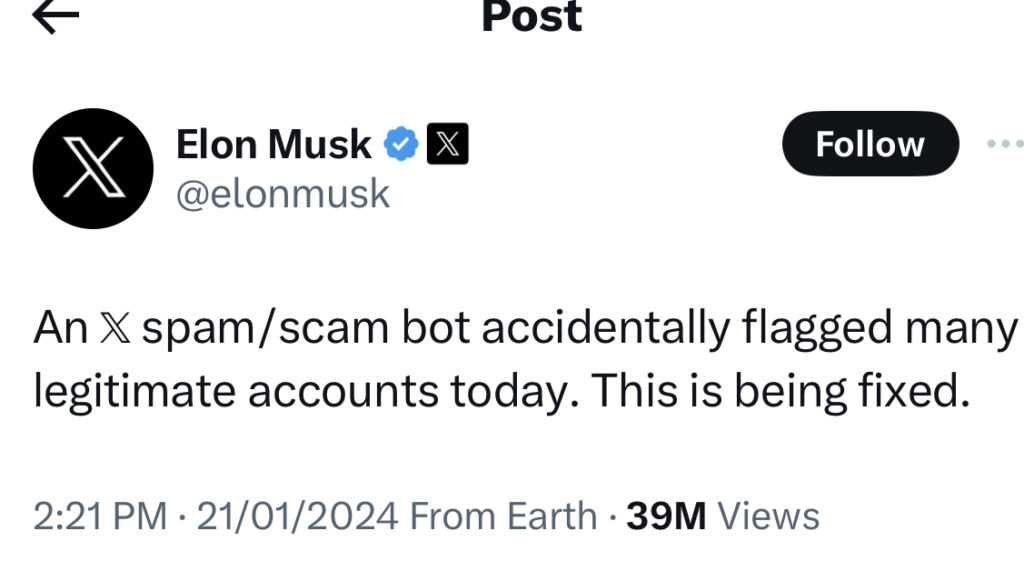Click the black X affiliation badge
1024x561 pixels.
pos(448,146)
